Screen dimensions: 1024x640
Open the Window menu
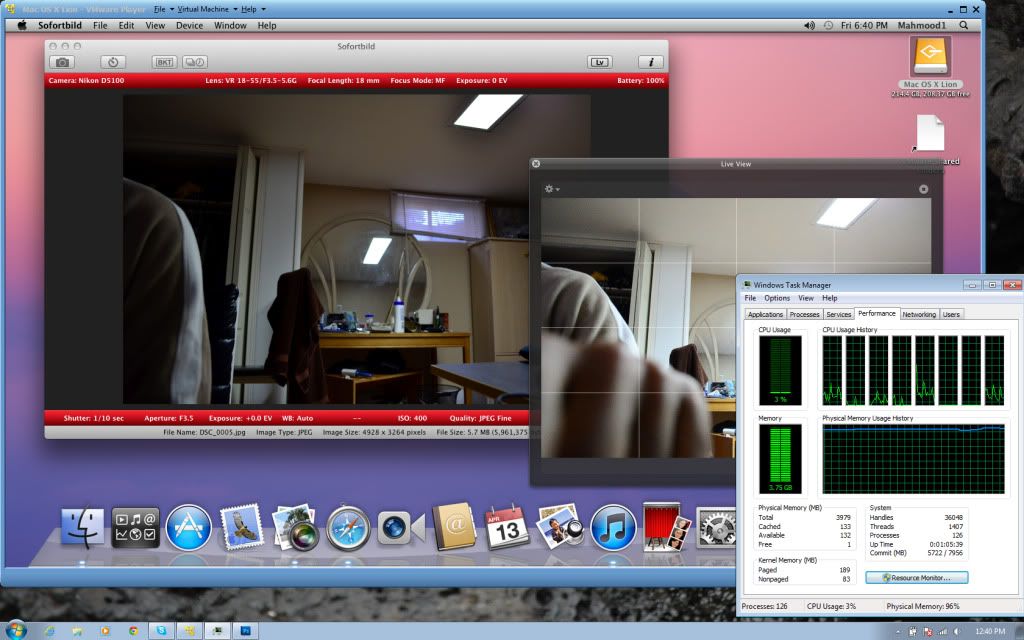pyautogui.click(x=230, y=25)
